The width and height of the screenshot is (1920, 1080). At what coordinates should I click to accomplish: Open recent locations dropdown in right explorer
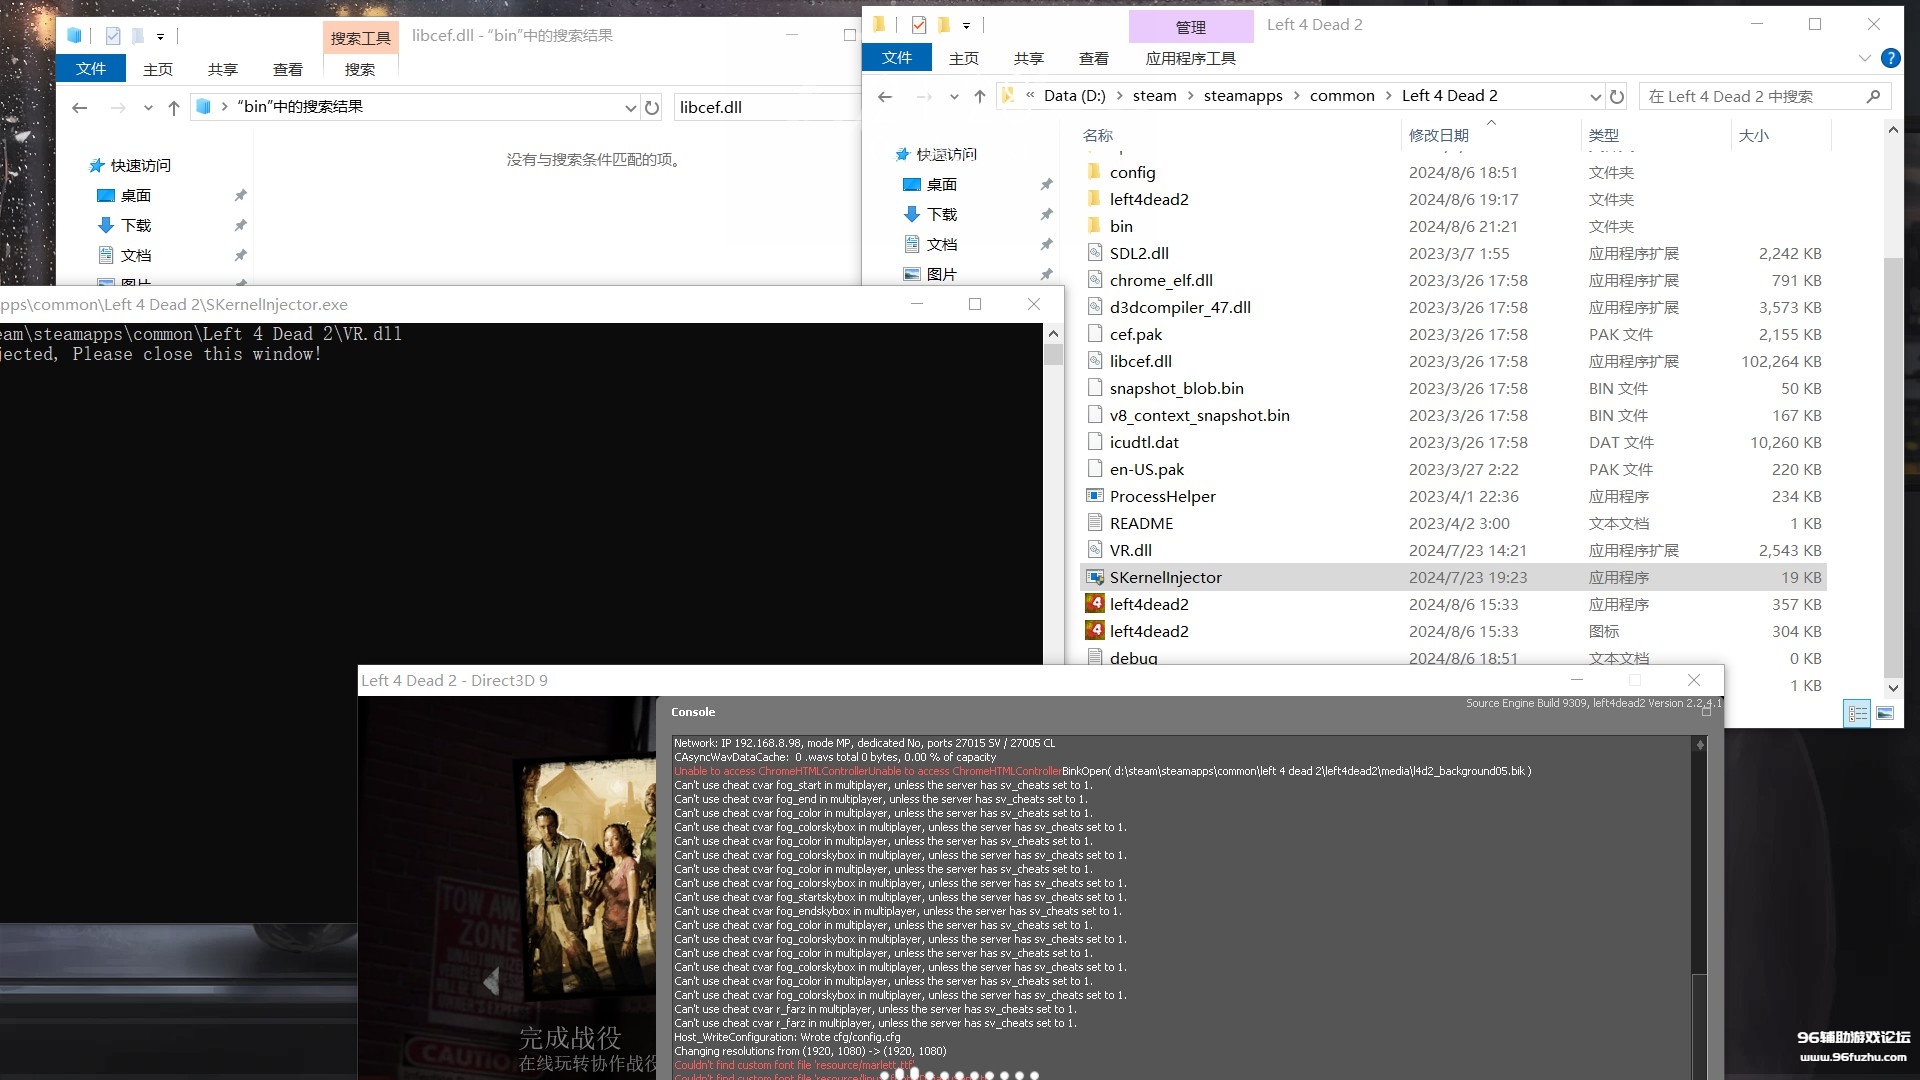coord(954,96)
